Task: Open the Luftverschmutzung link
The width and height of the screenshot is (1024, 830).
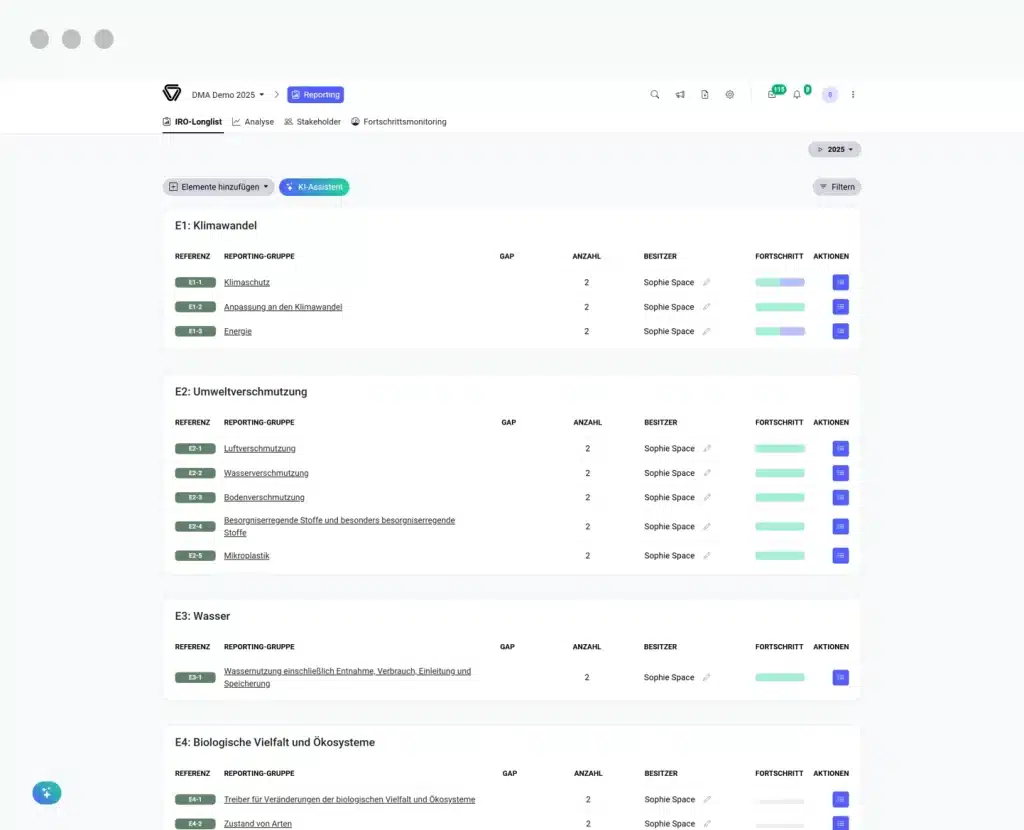Action: click(260, 449)
